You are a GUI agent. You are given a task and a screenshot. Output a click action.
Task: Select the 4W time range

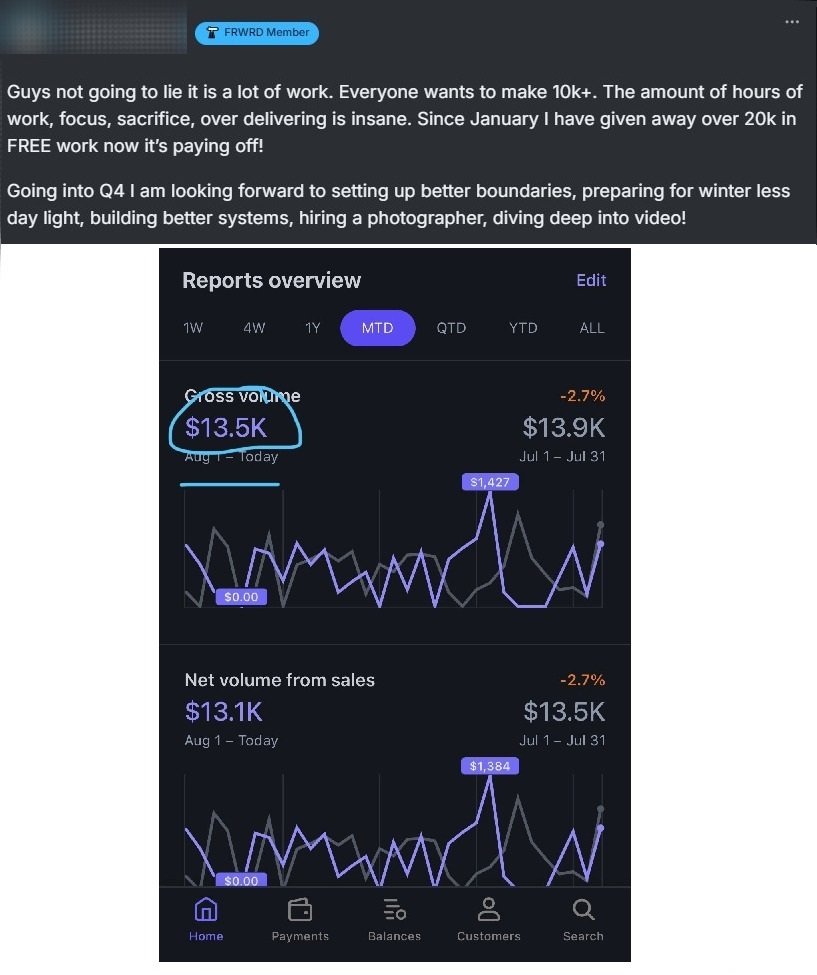coord(254,328)
